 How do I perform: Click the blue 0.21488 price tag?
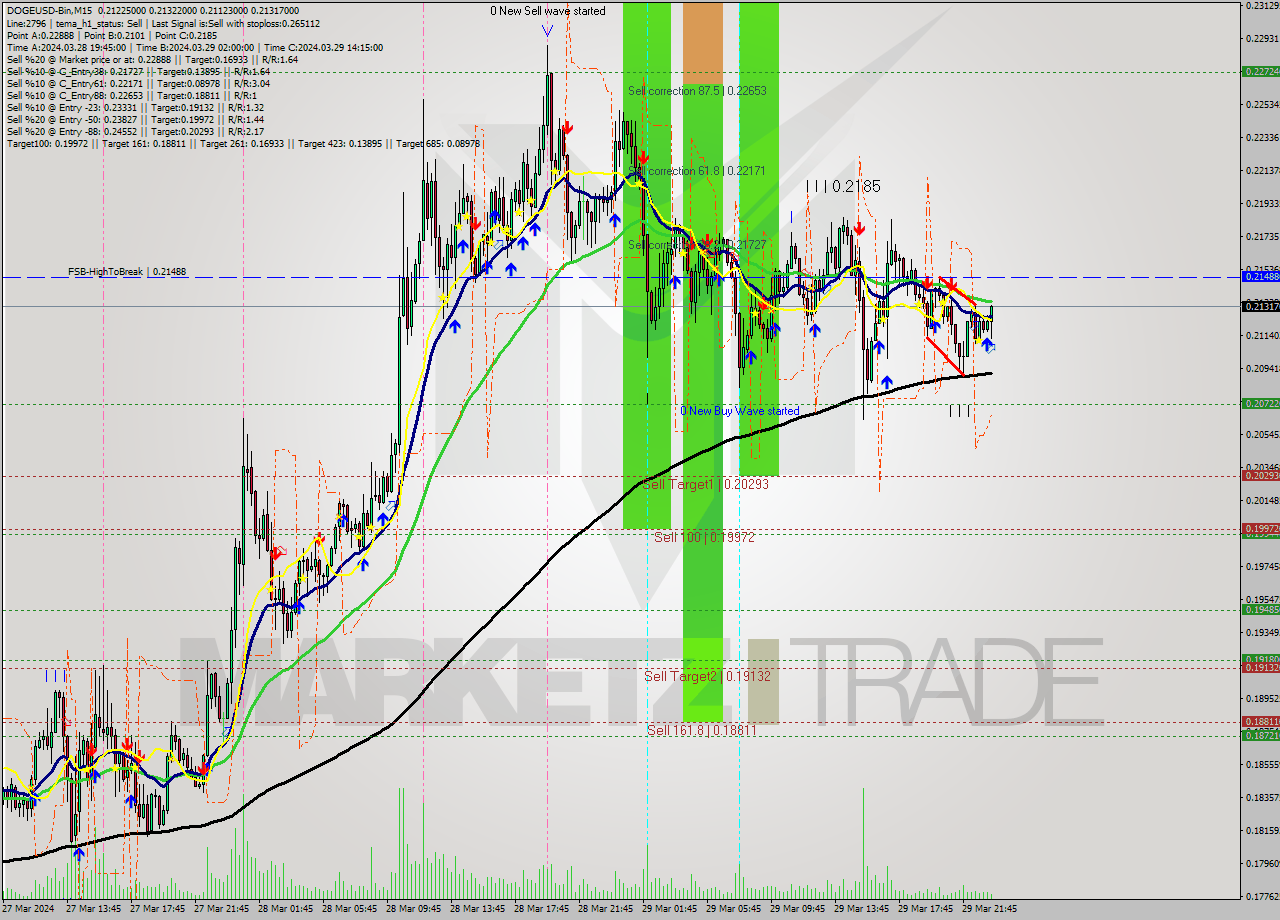click(1260, 276)
